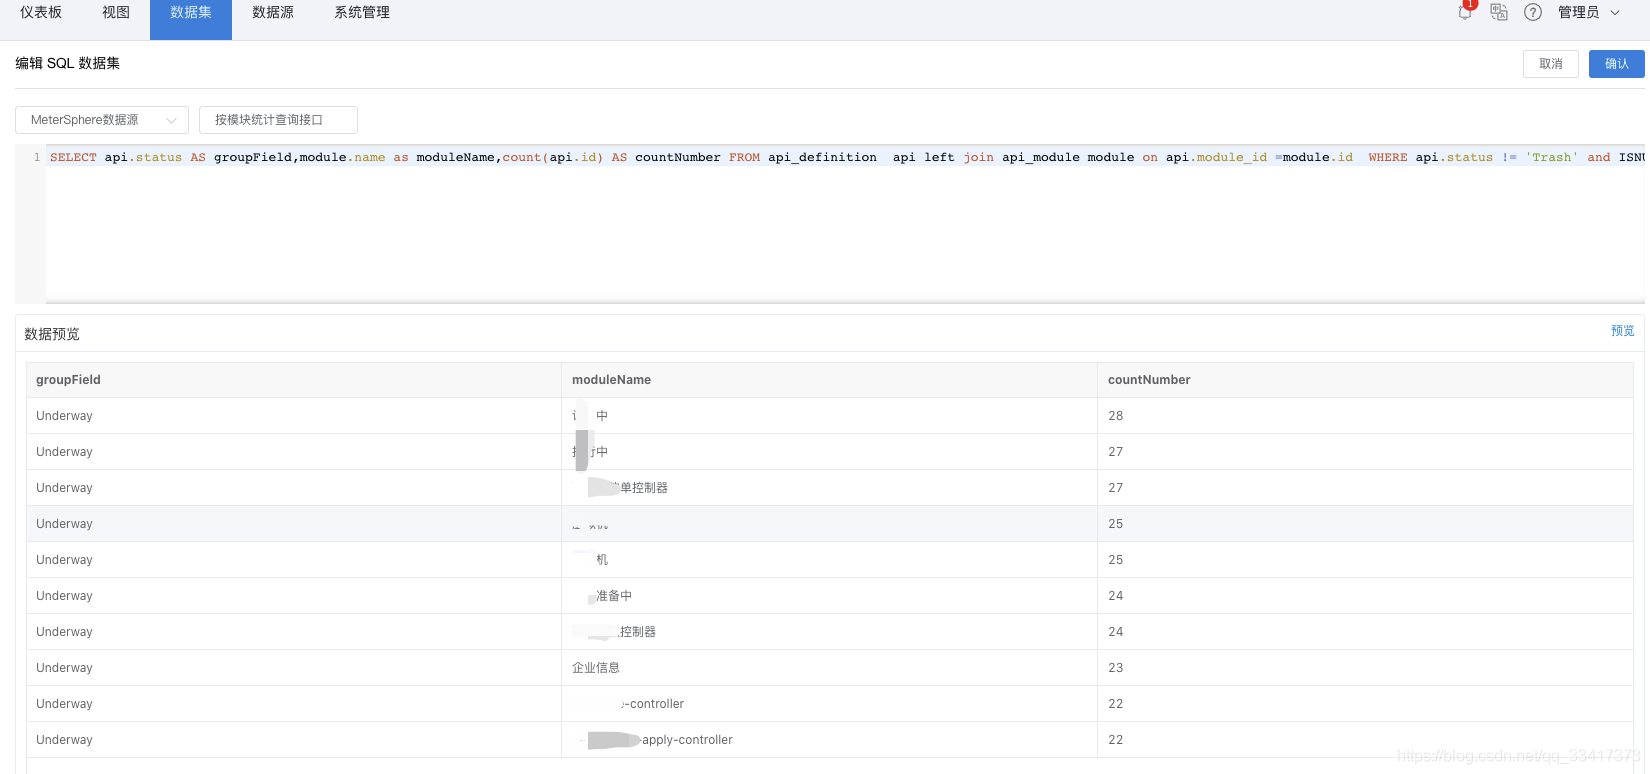Go to the 数据源 tab
Viewport: 1650px width, 774px height.
273,12
